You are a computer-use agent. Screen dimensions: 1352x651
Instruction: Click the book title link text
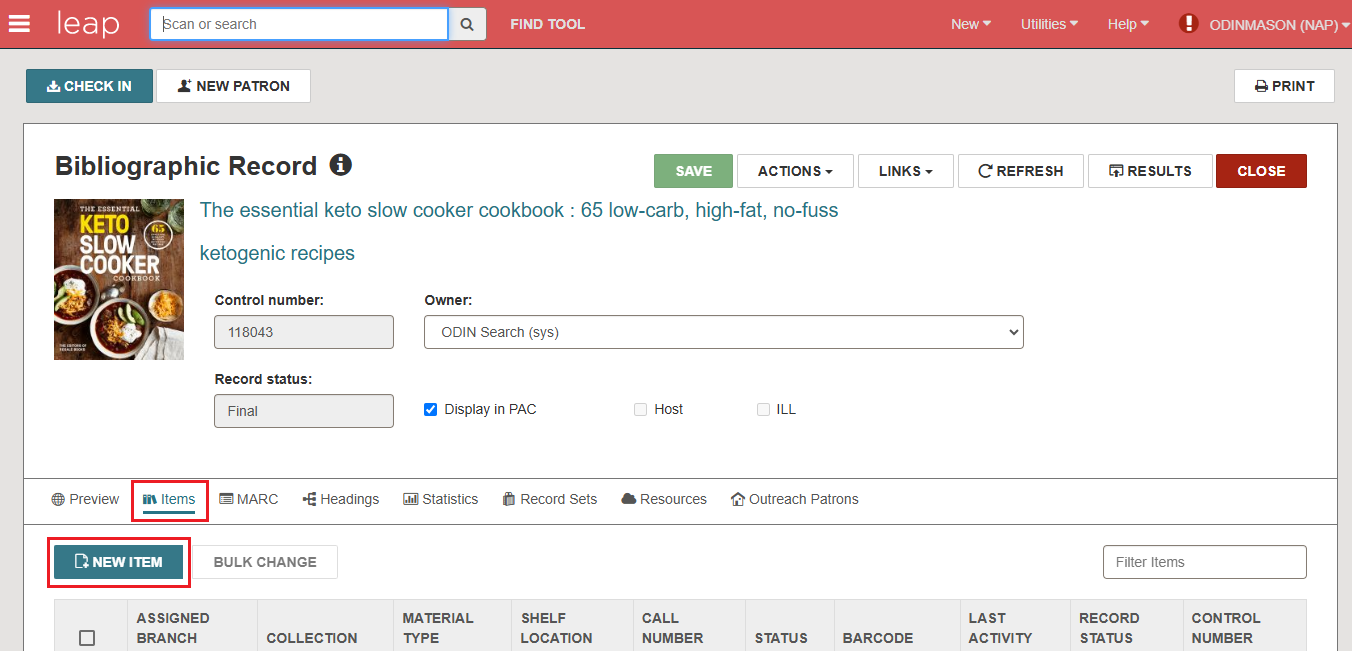[519, 232]
